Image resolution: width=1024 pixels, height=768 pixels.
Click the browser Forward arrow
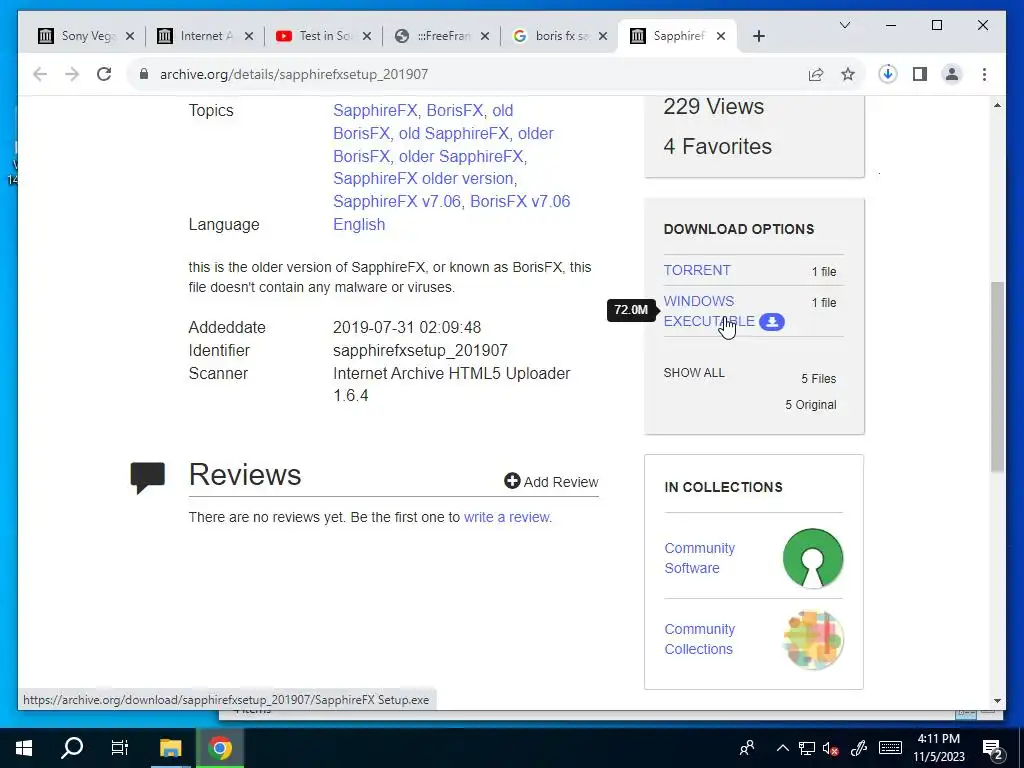click(72, 74)
